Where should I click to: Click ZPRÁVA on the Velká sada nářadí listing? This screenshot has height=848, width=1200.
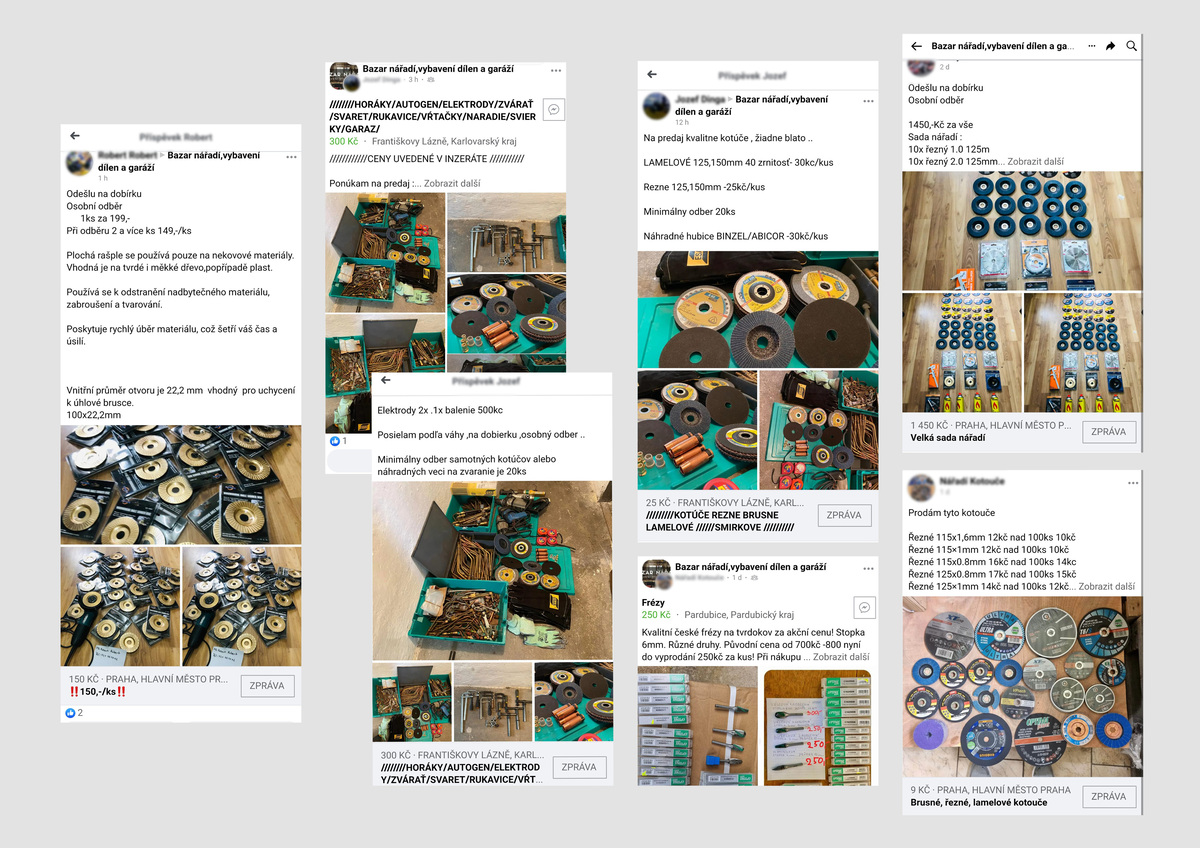pyautogui.click(x=1109, y=432)
